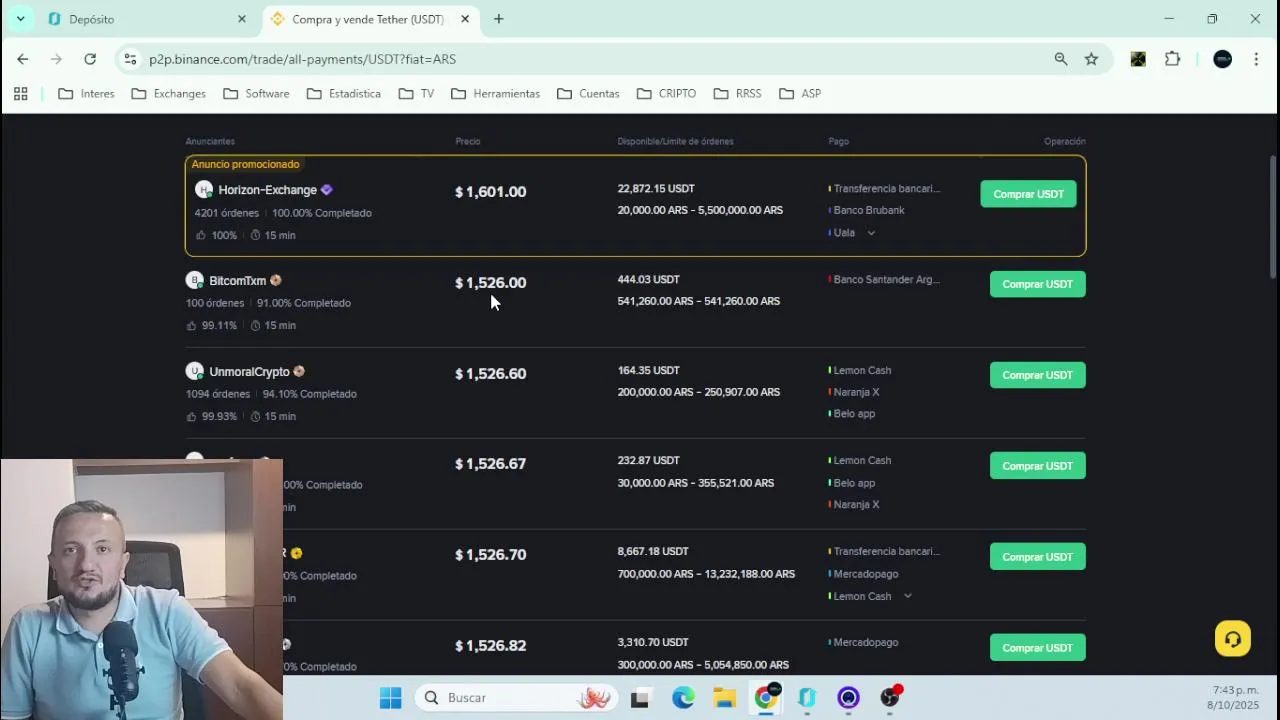The height and width of the screenshot is (720, 1280).
Task: Buy USDT from BitcomTxm at $1,526.00
Action: 1037,284
